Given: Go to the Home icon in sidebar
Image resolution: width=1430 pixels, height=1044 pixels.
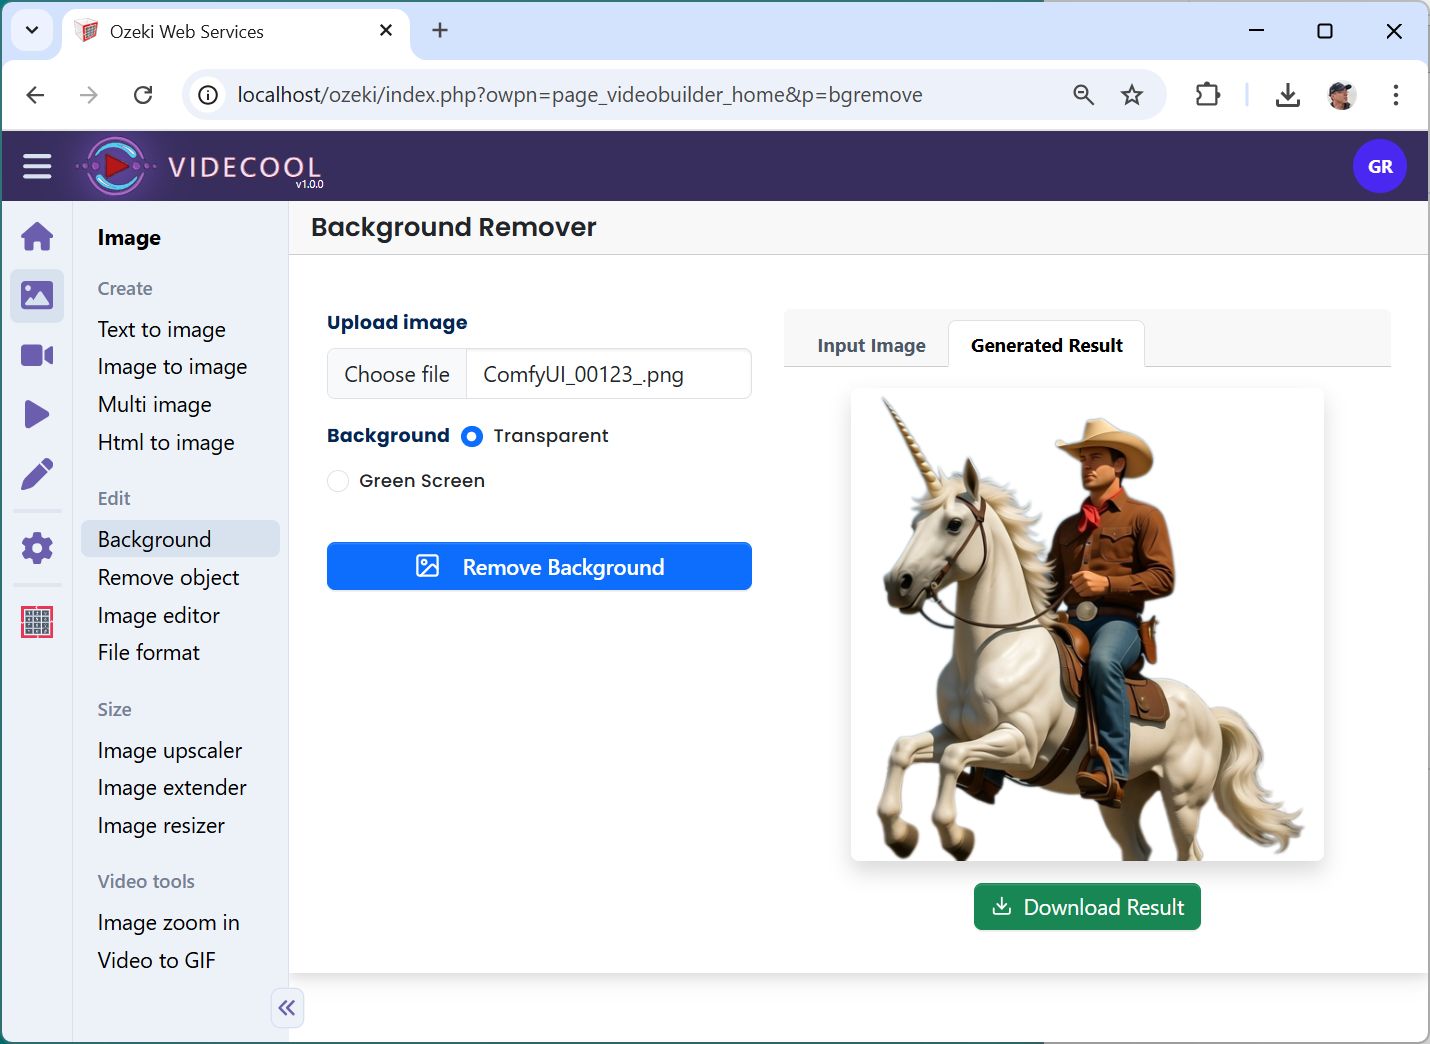Looking at the screenshot, I should click(37, 237).
